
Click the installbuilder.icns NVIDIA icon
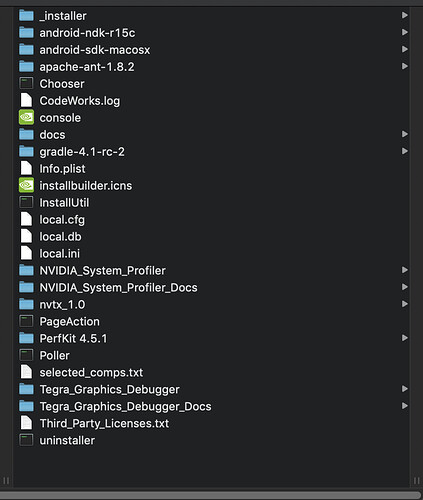(x=26, y=185)
